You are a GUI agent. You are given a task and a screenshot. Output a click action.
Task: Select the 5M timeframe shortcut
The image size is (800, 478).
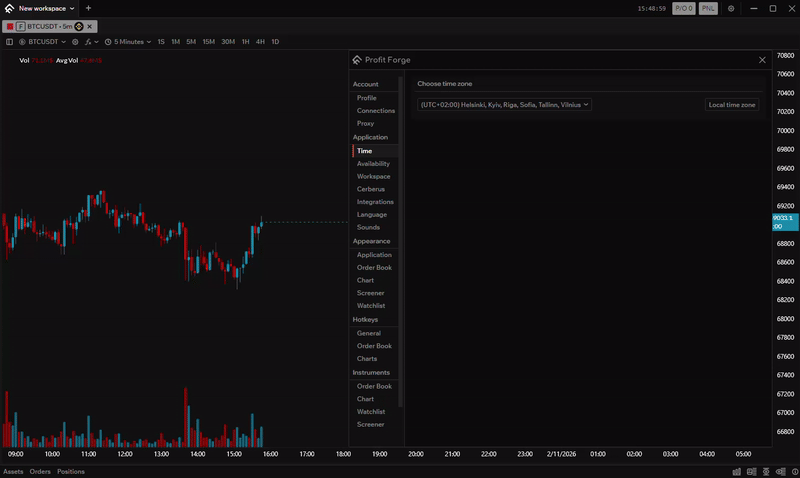pos(191,42)
